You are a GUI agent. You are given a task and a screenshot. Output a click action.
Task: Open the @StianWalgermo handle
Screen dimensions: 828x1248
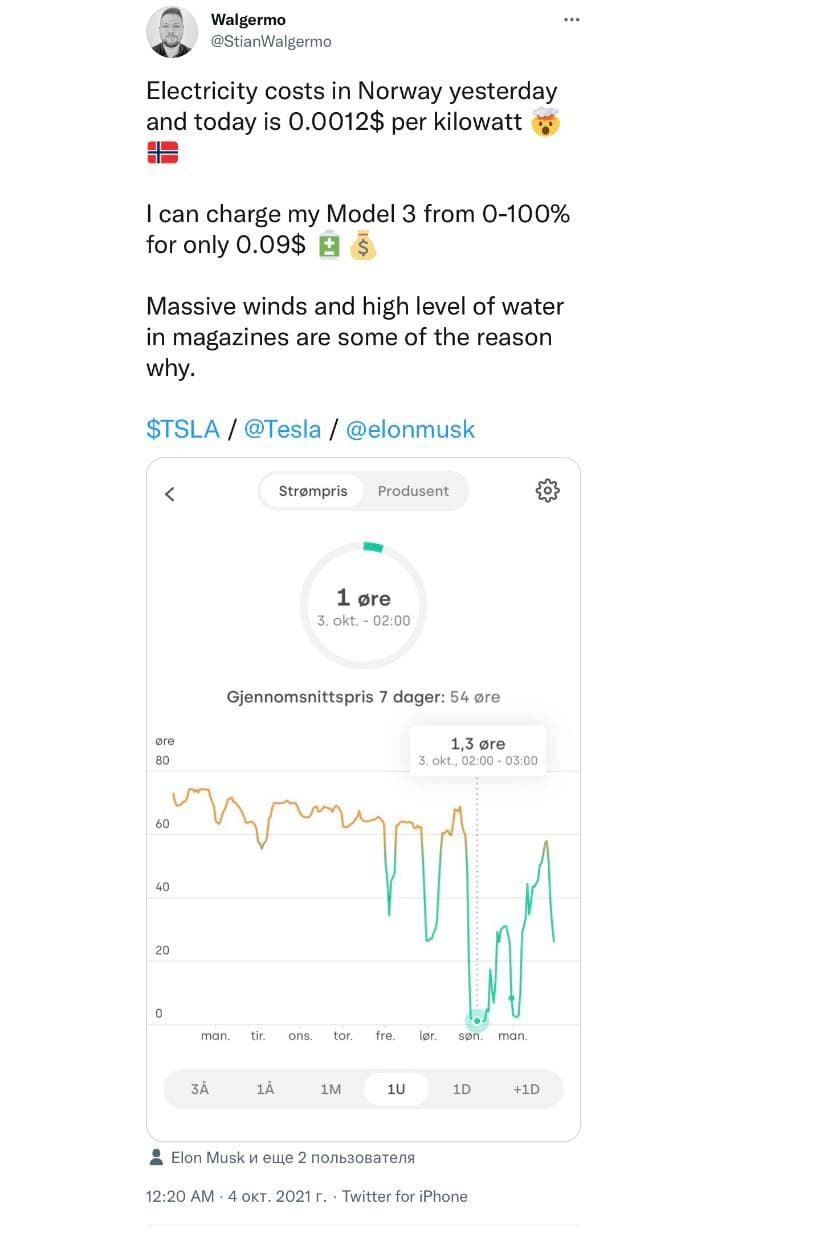pyautogui.click(x=271, y=42)
